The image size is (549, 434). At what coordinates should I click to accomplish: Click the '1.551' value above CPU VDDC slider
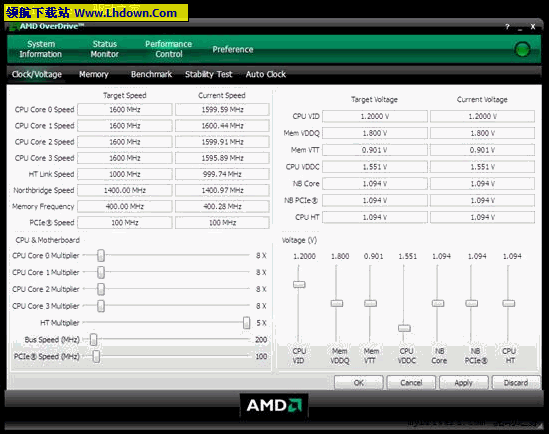(x=408, y=256)
